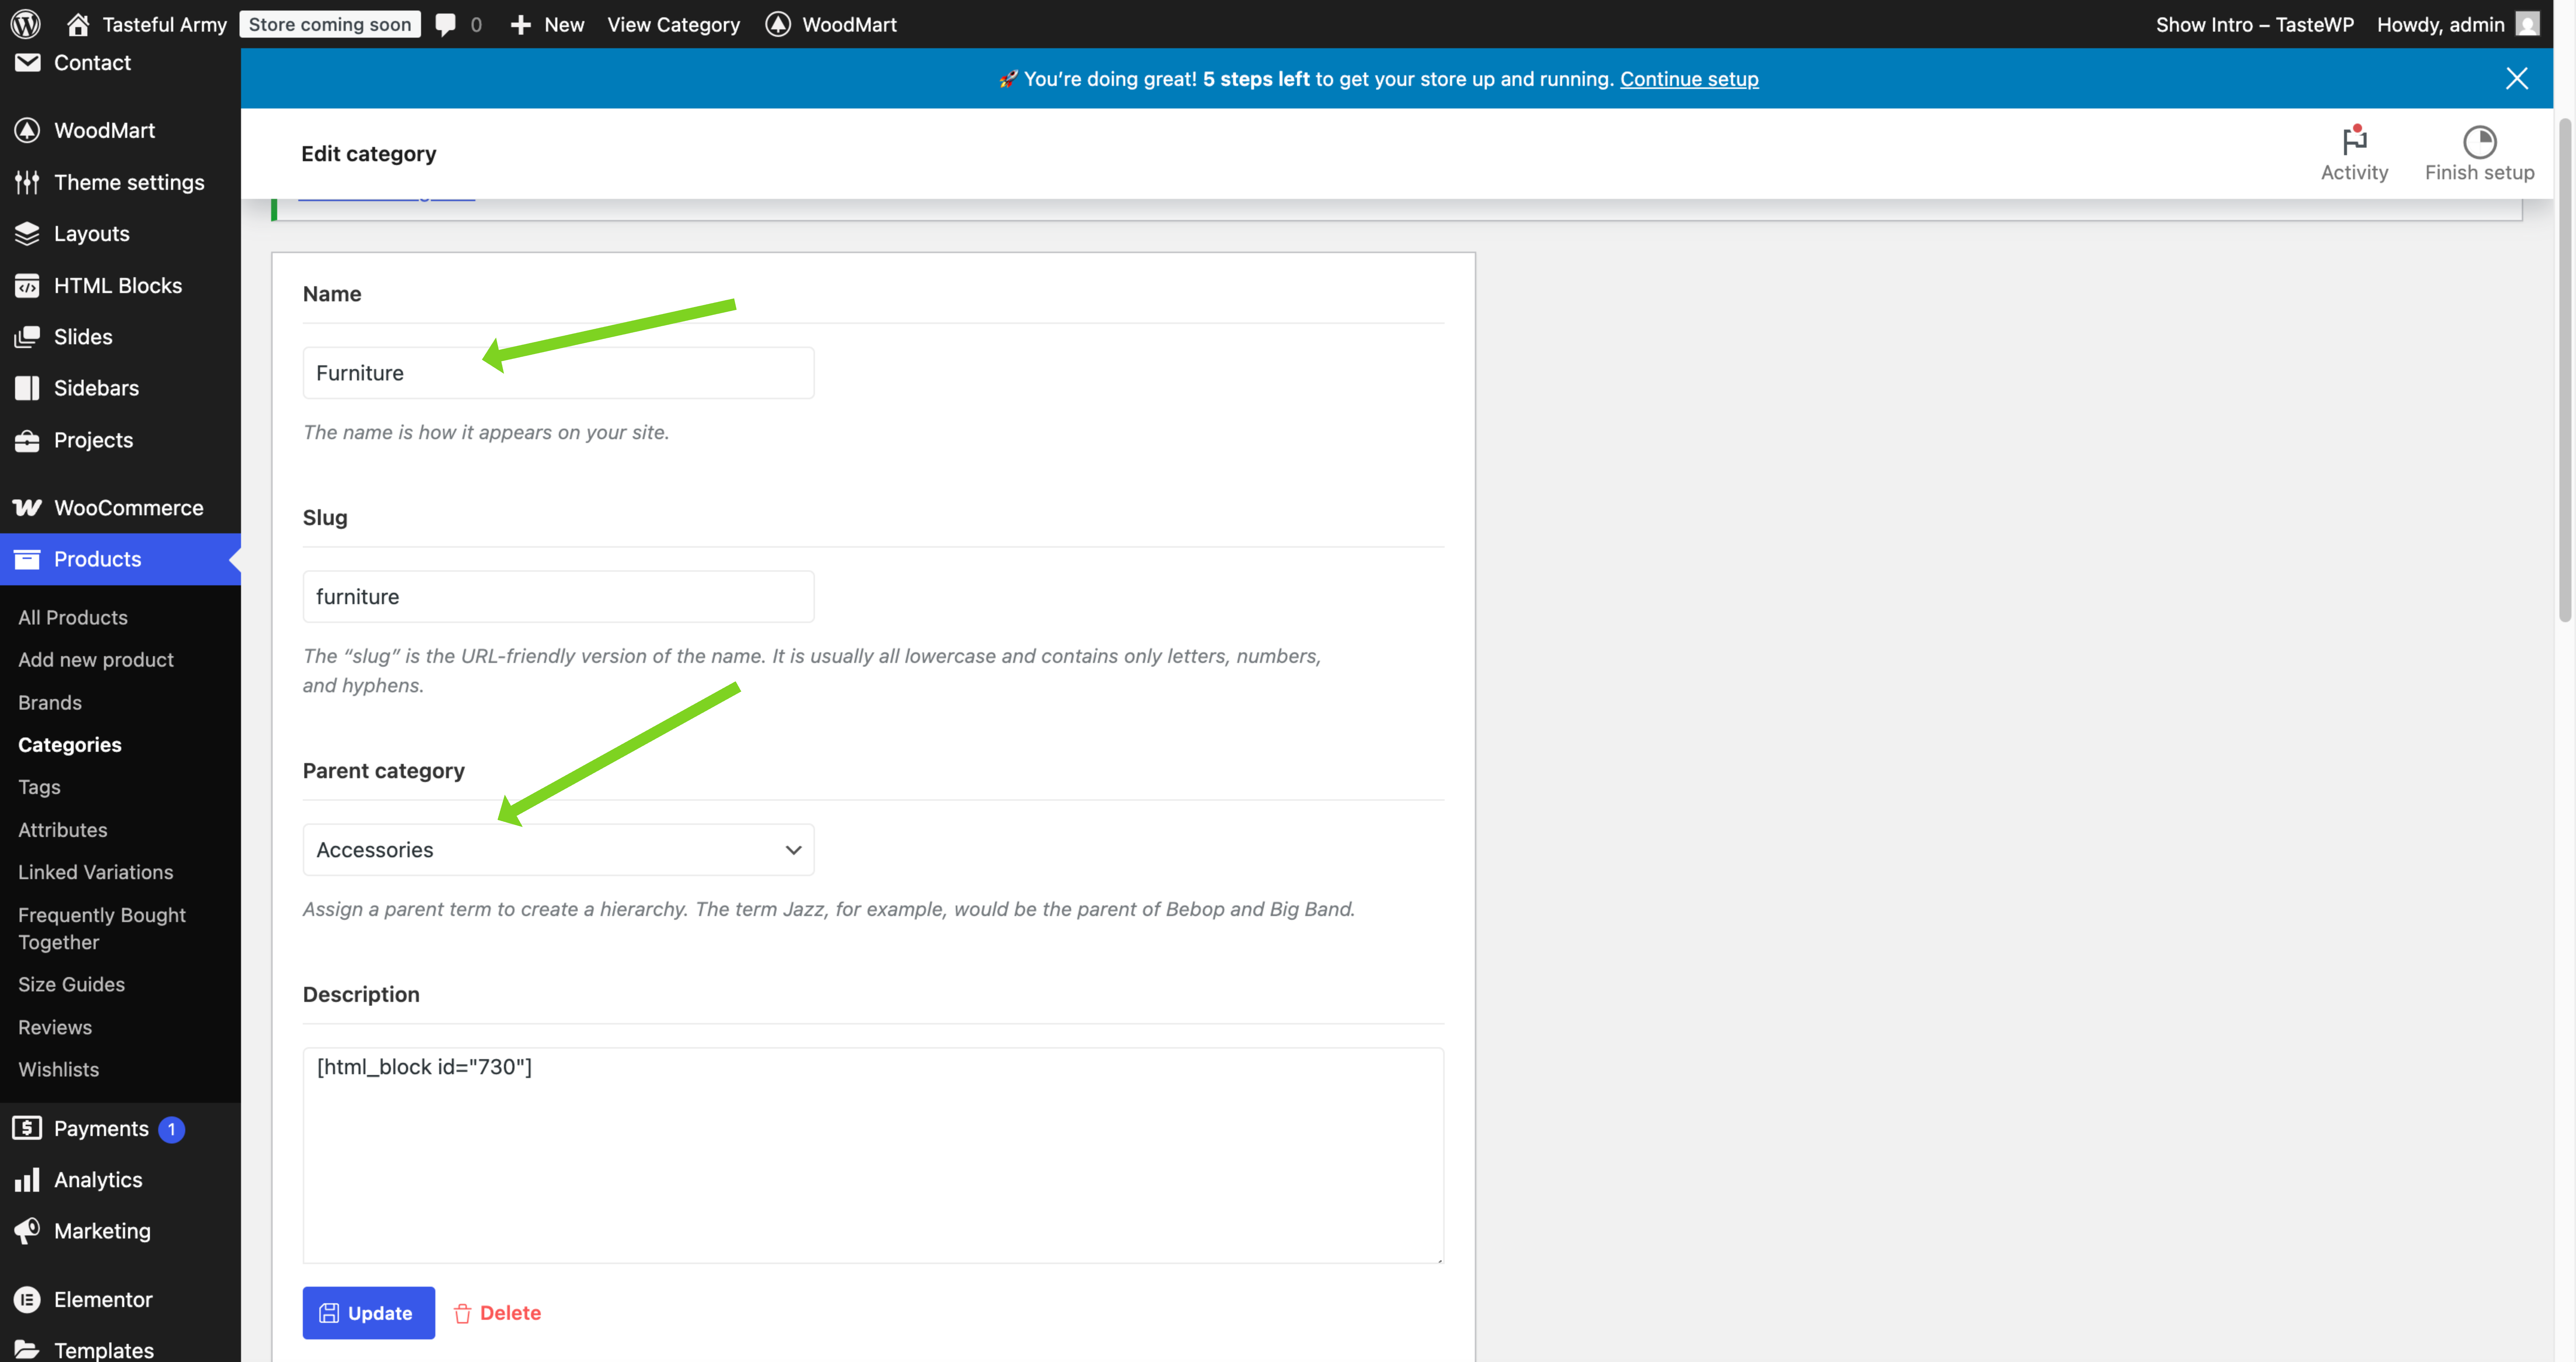Click the Analytics bar chart icon

[x=27, y=1180]
